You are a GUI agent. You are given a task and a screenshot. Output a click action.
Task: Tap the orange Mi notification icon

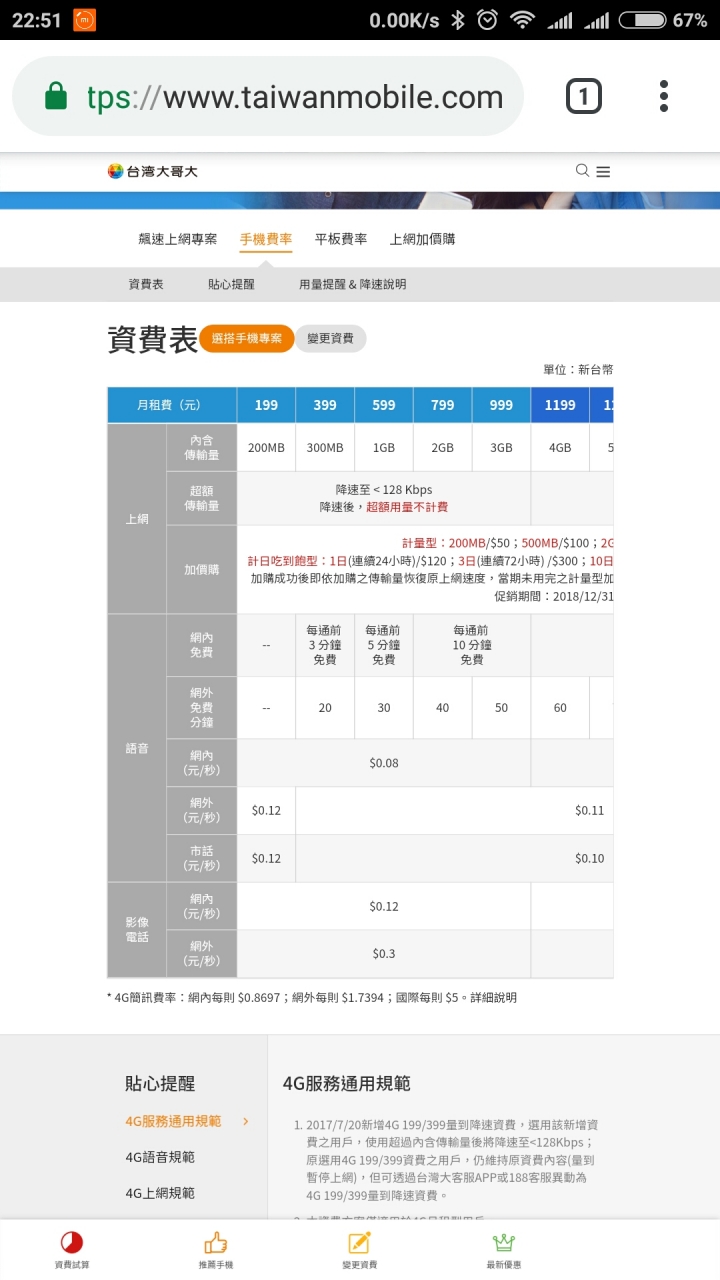(x=86, y=20)
